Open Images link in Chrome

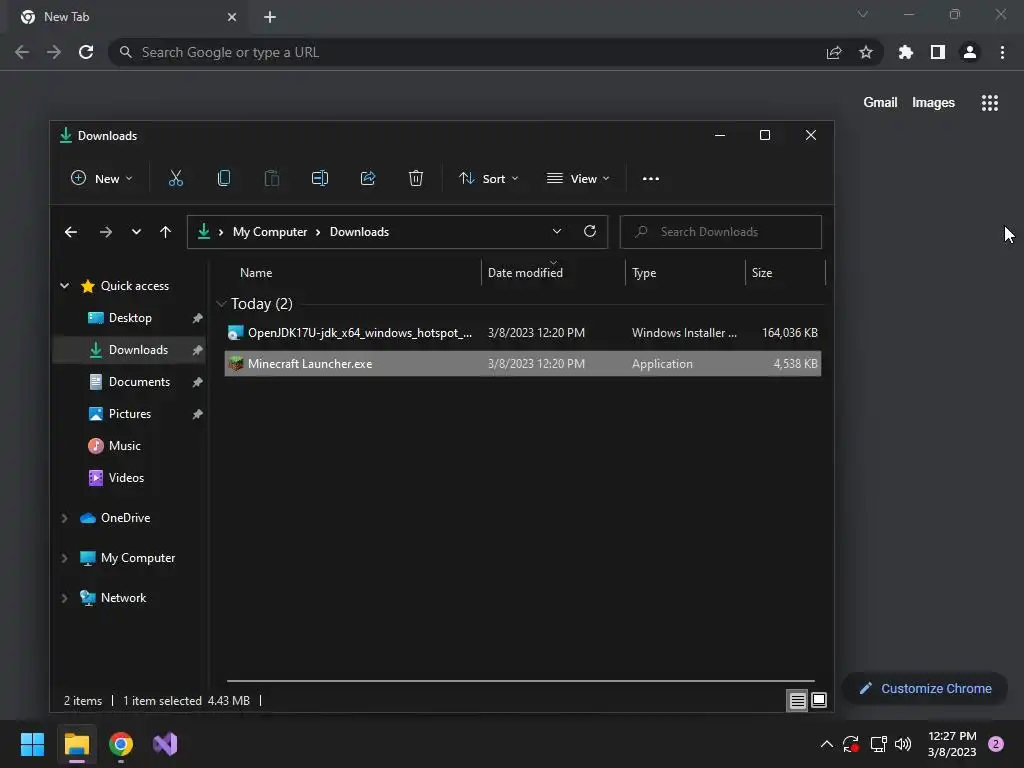pyautogui.click(x=933, y=103)
